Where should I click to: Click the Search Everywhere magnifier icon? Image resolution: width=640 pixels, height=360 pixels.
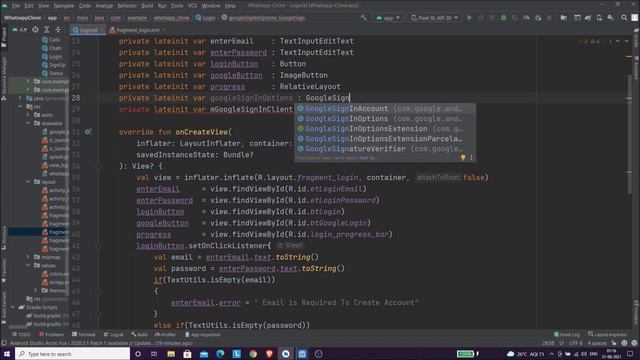click(x=624, y=18)
